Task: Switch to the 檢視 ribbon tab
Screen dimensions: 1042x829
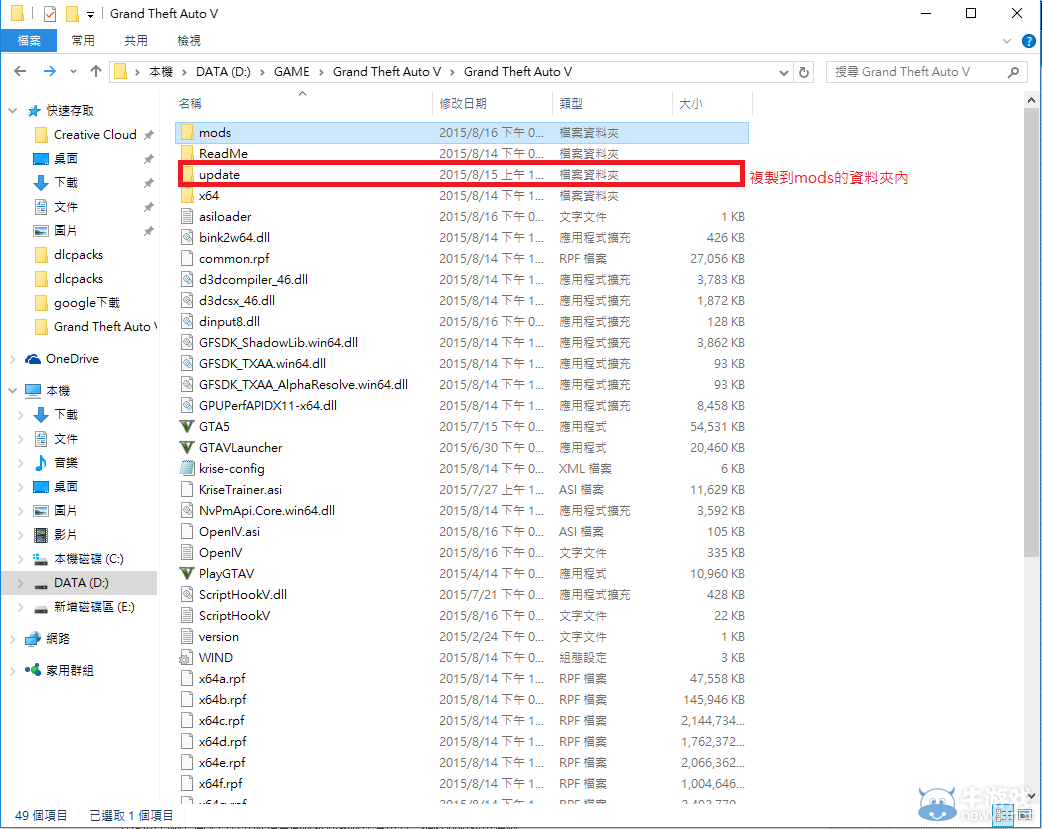Action: click(189, 41)
